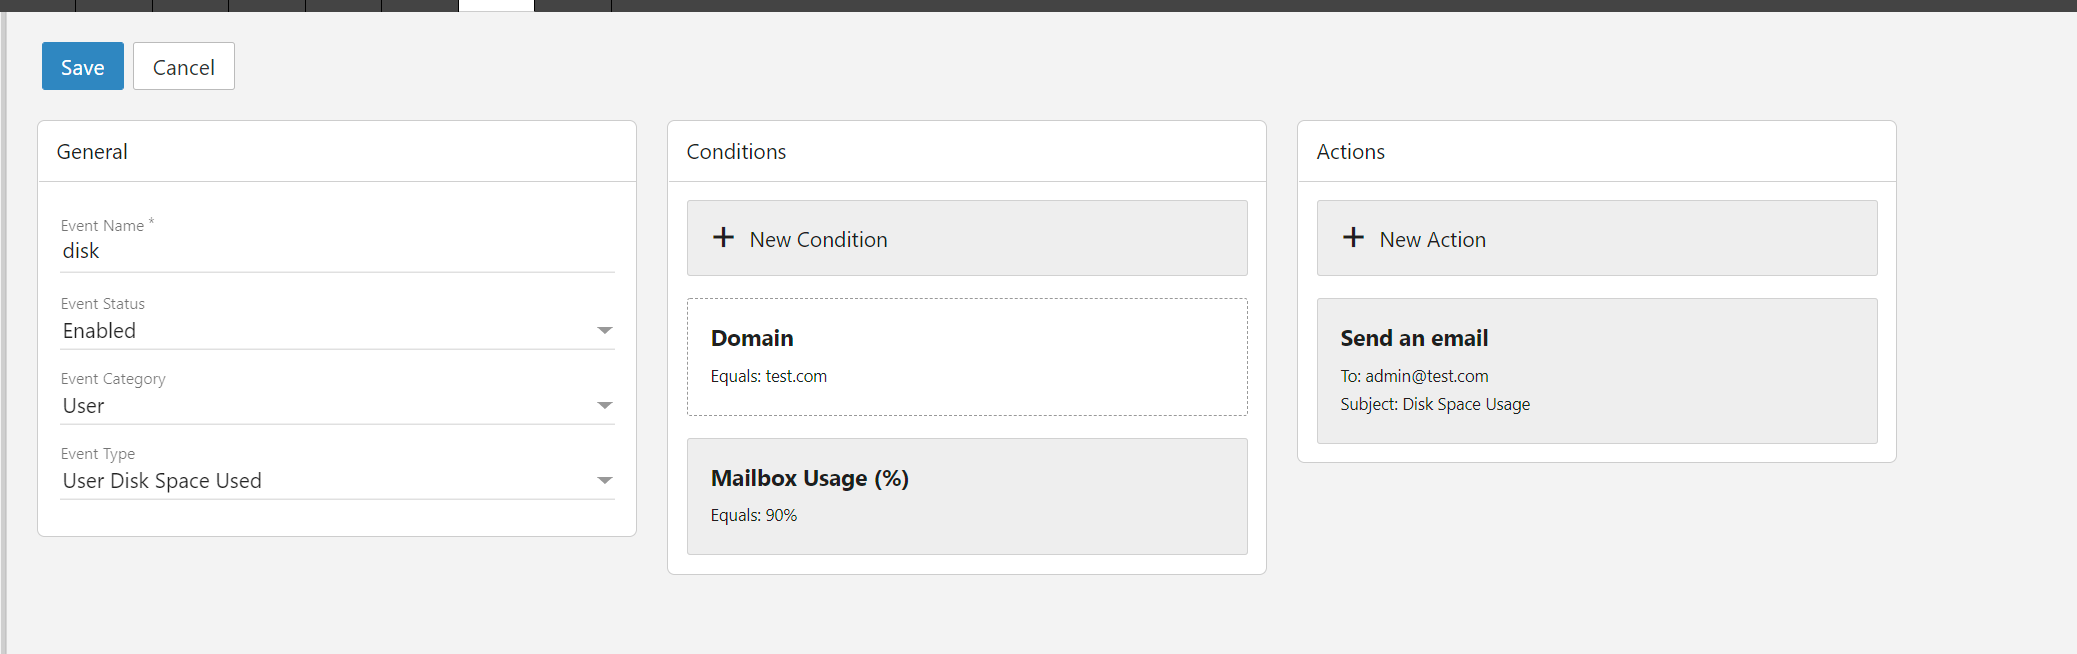Screen dimensions: 2077x654
Task: Cancel editing the event
Action: coord(183,67)
